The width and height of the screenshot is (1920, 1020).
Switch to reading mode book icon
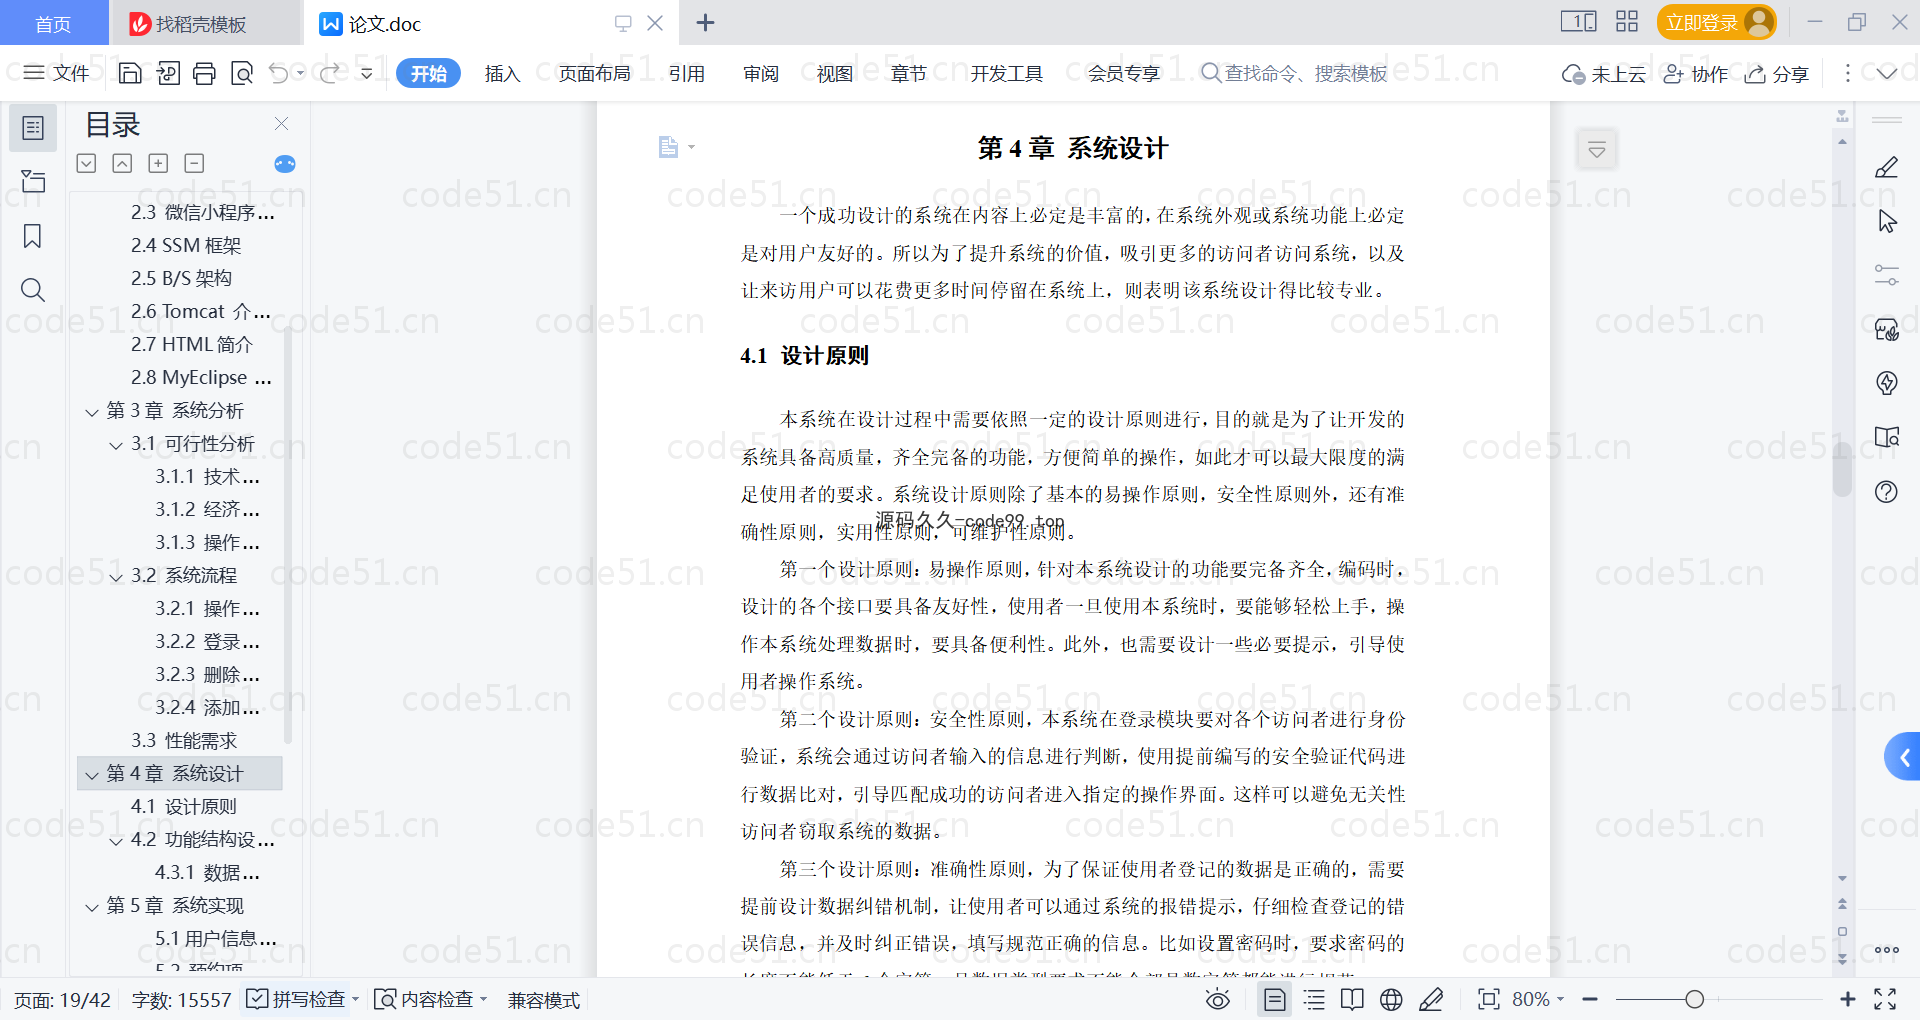coord(1352,999)
